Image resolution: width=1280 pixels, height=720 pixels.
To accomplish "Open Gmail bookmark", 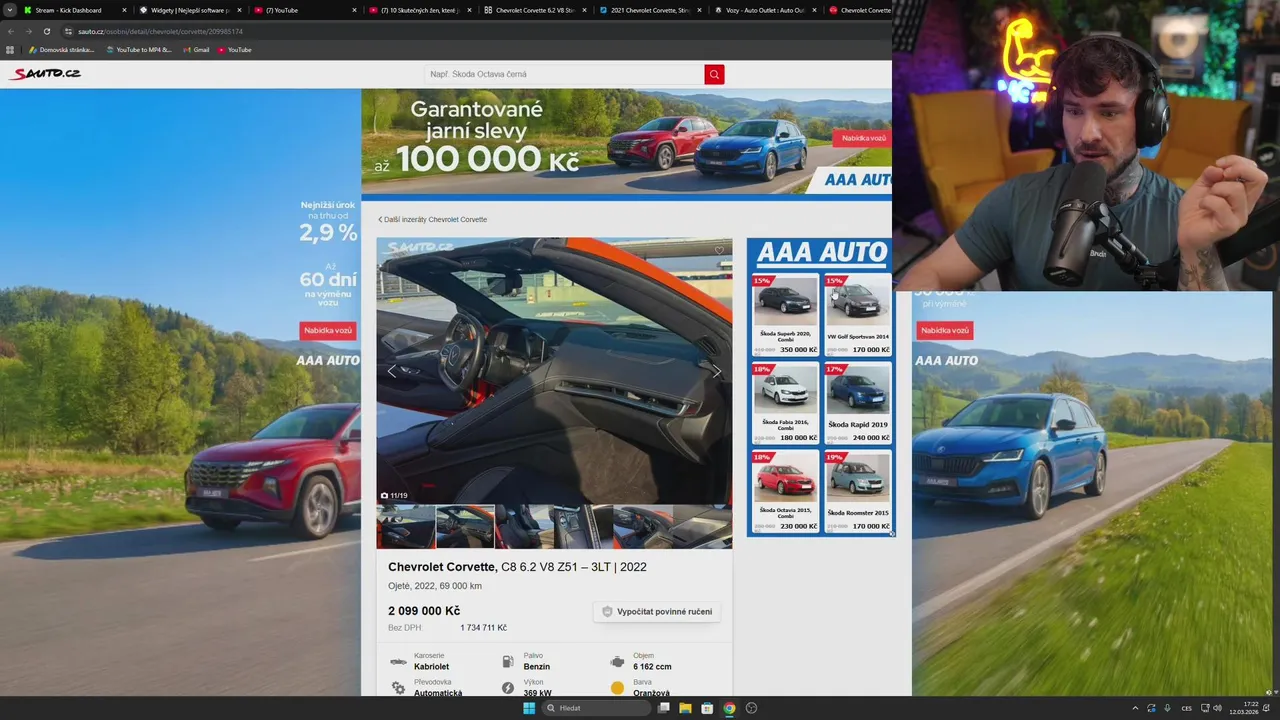I will point(196,49).
